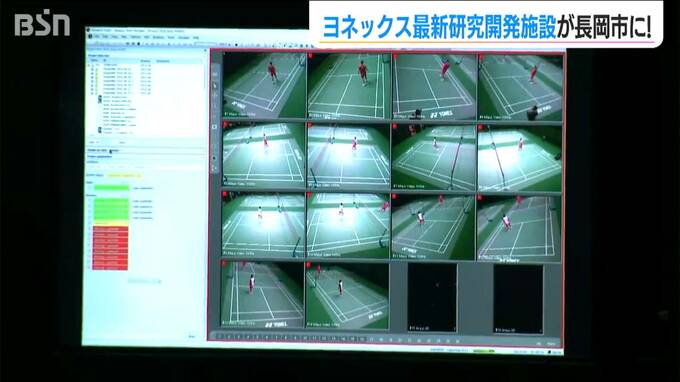Click the first red status bar in the list

(x=110, y=229)
